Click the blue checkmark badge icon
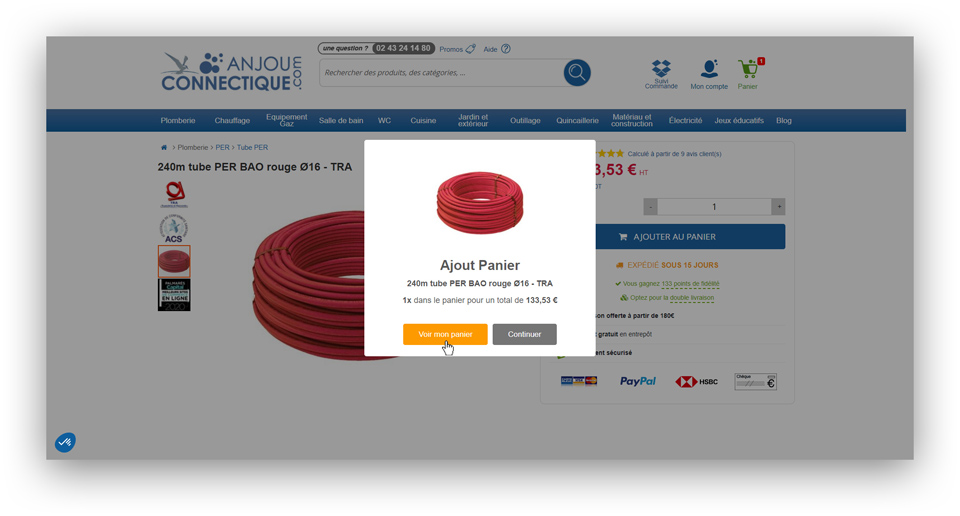This screenshot has width=960, height=516. point(66,442)
